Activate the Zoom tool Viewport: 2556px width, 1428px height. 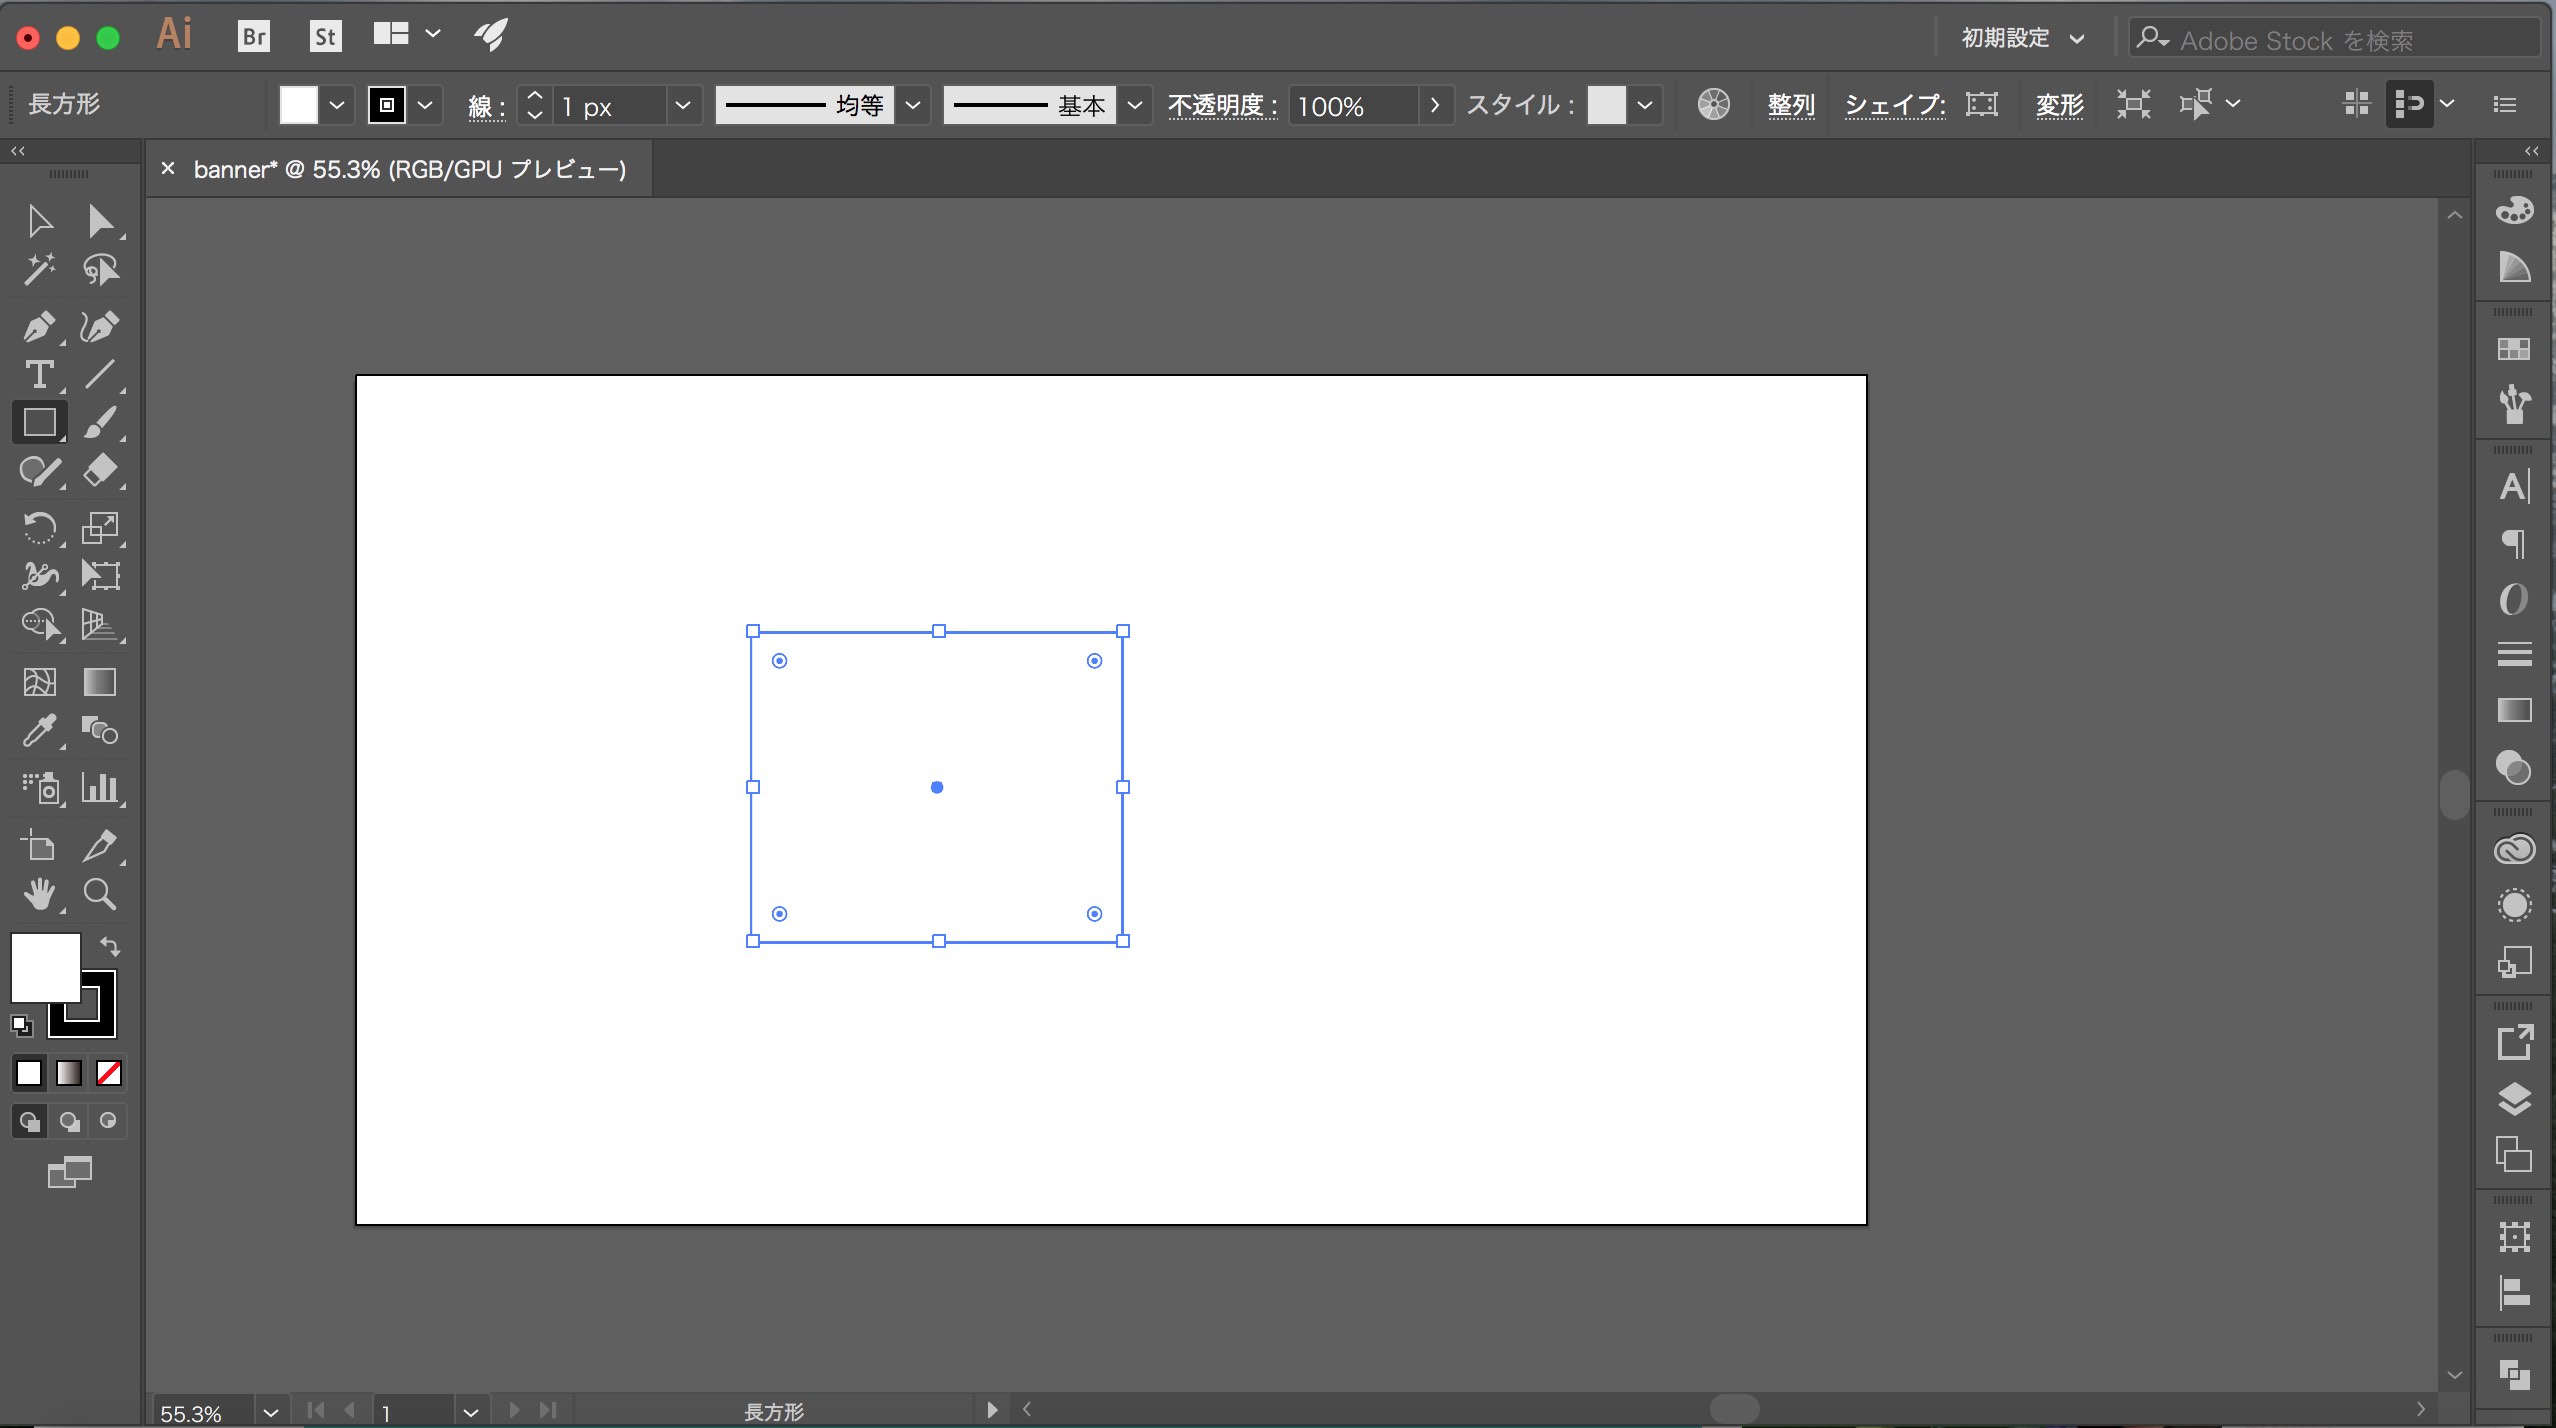pyautogui.click(x=100, y=894)
